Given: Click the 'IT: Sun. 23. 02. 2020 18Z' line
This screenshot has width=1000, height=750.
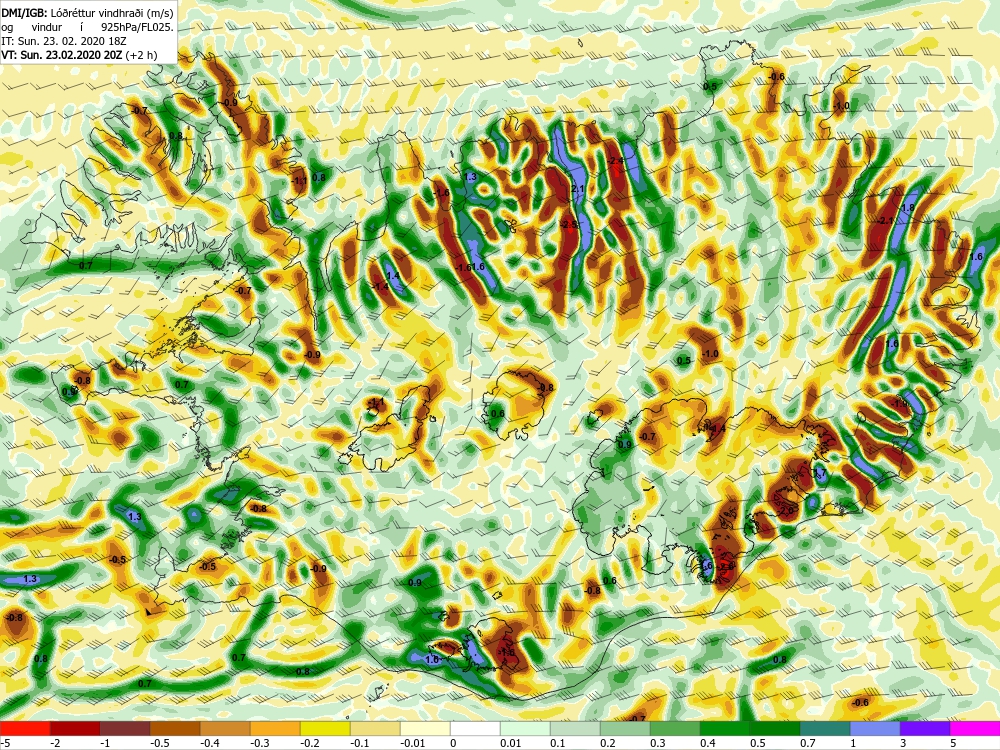Looking at the screenshot, I should [x=64, y=41].
